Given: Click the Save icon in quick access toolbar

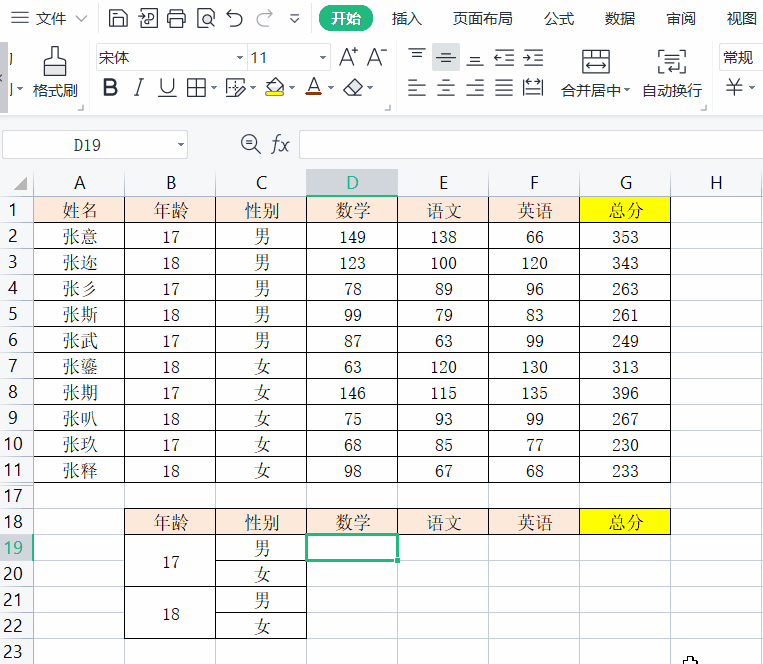Looking at the screenshot, I should tap(118, 18).
